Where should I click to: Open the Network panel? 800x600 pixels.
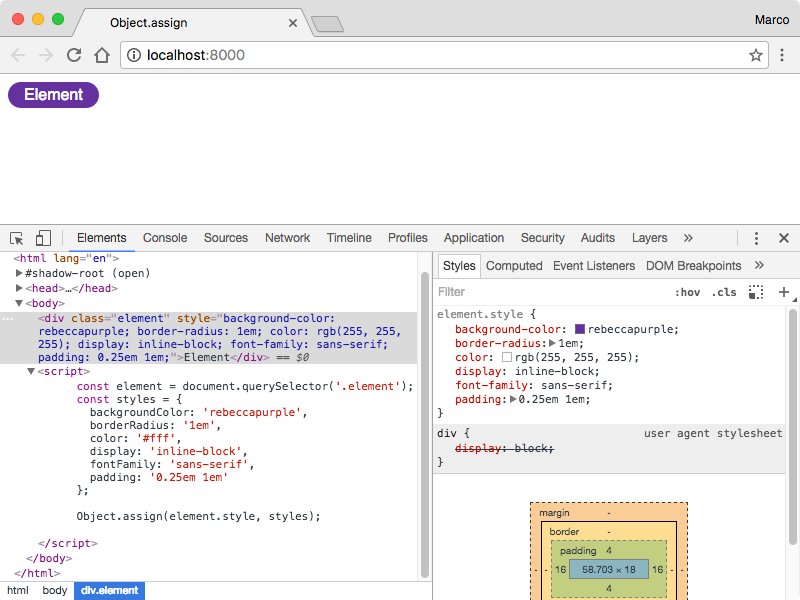287,238
